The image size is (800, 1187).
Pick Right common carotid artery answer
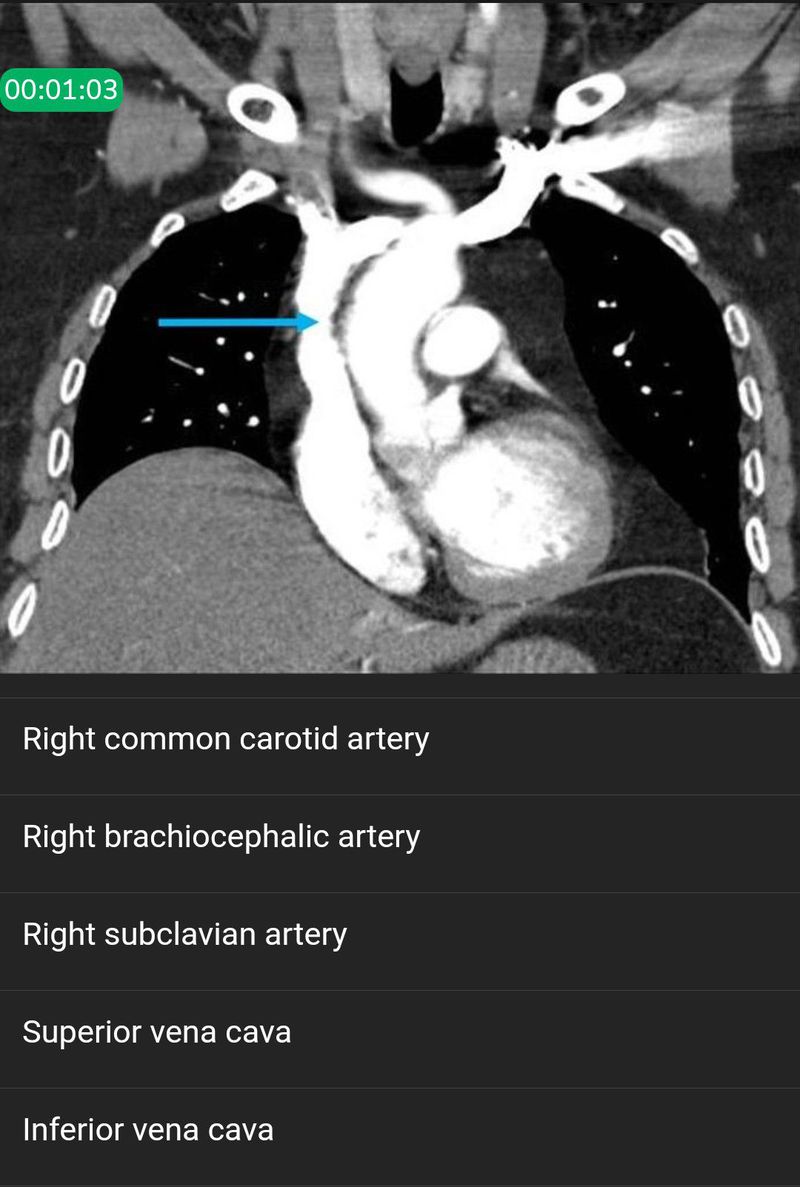400,739
